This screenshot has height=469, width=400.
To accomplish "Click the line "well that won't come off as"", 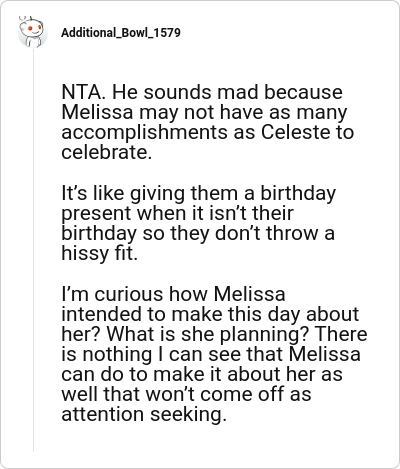I will pos(186,394).
